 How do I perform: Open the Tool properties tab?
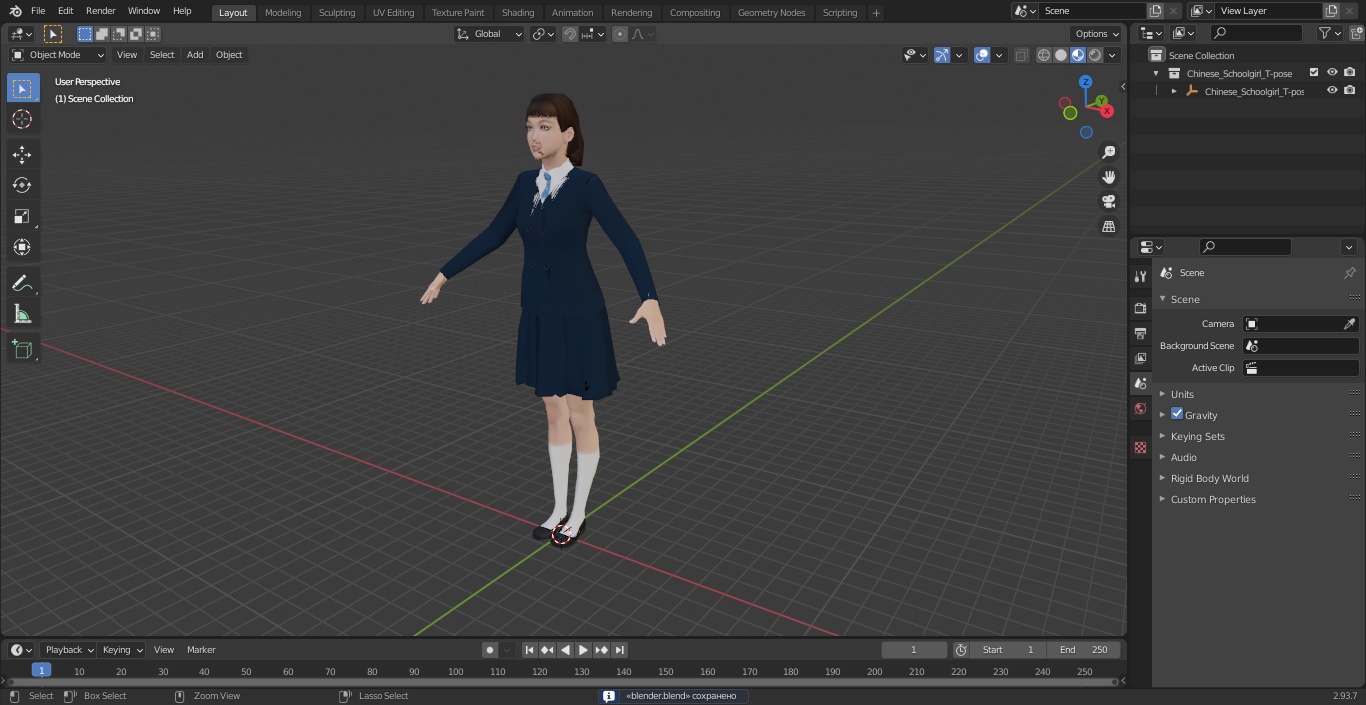[x=1140, y=276]
